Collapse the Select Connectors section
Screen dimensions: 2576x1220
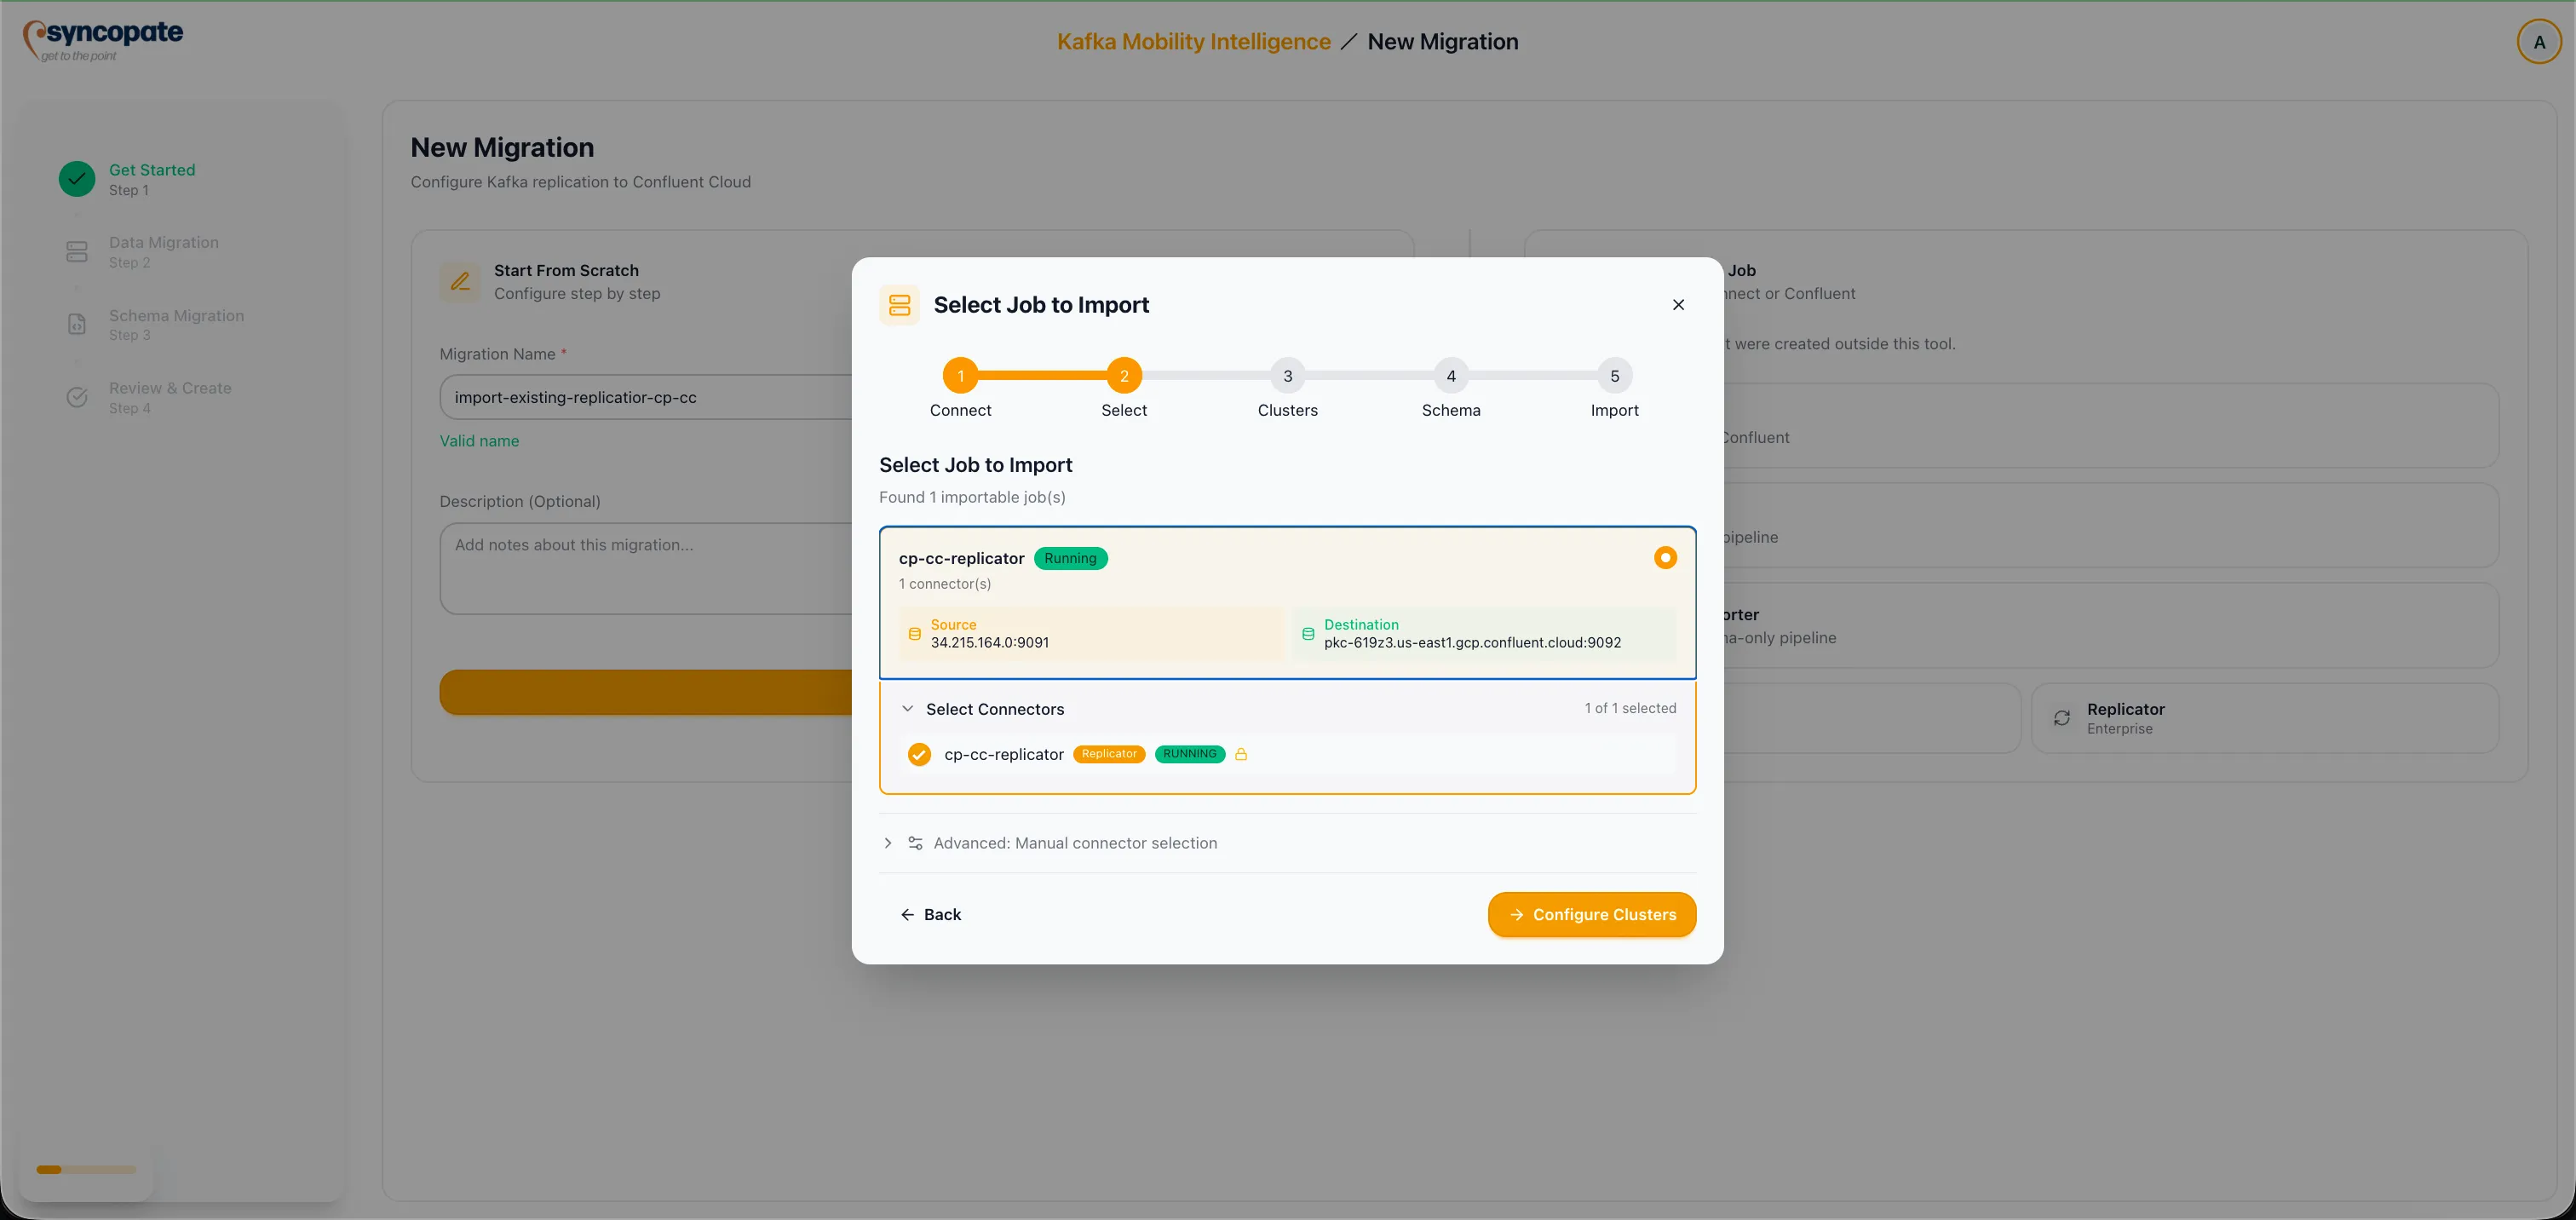click(x=908, y=708)
